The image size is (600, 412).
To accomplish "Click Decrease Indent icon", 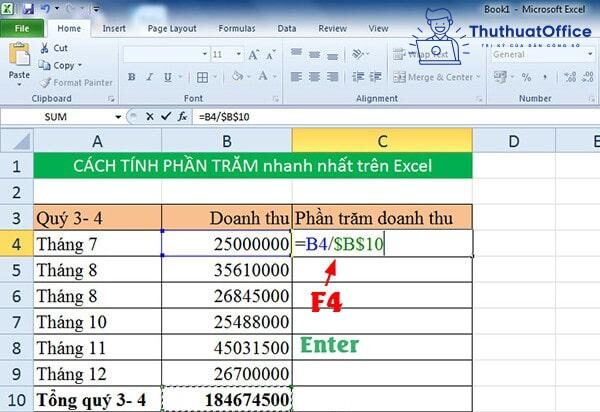I will (358, 77).
